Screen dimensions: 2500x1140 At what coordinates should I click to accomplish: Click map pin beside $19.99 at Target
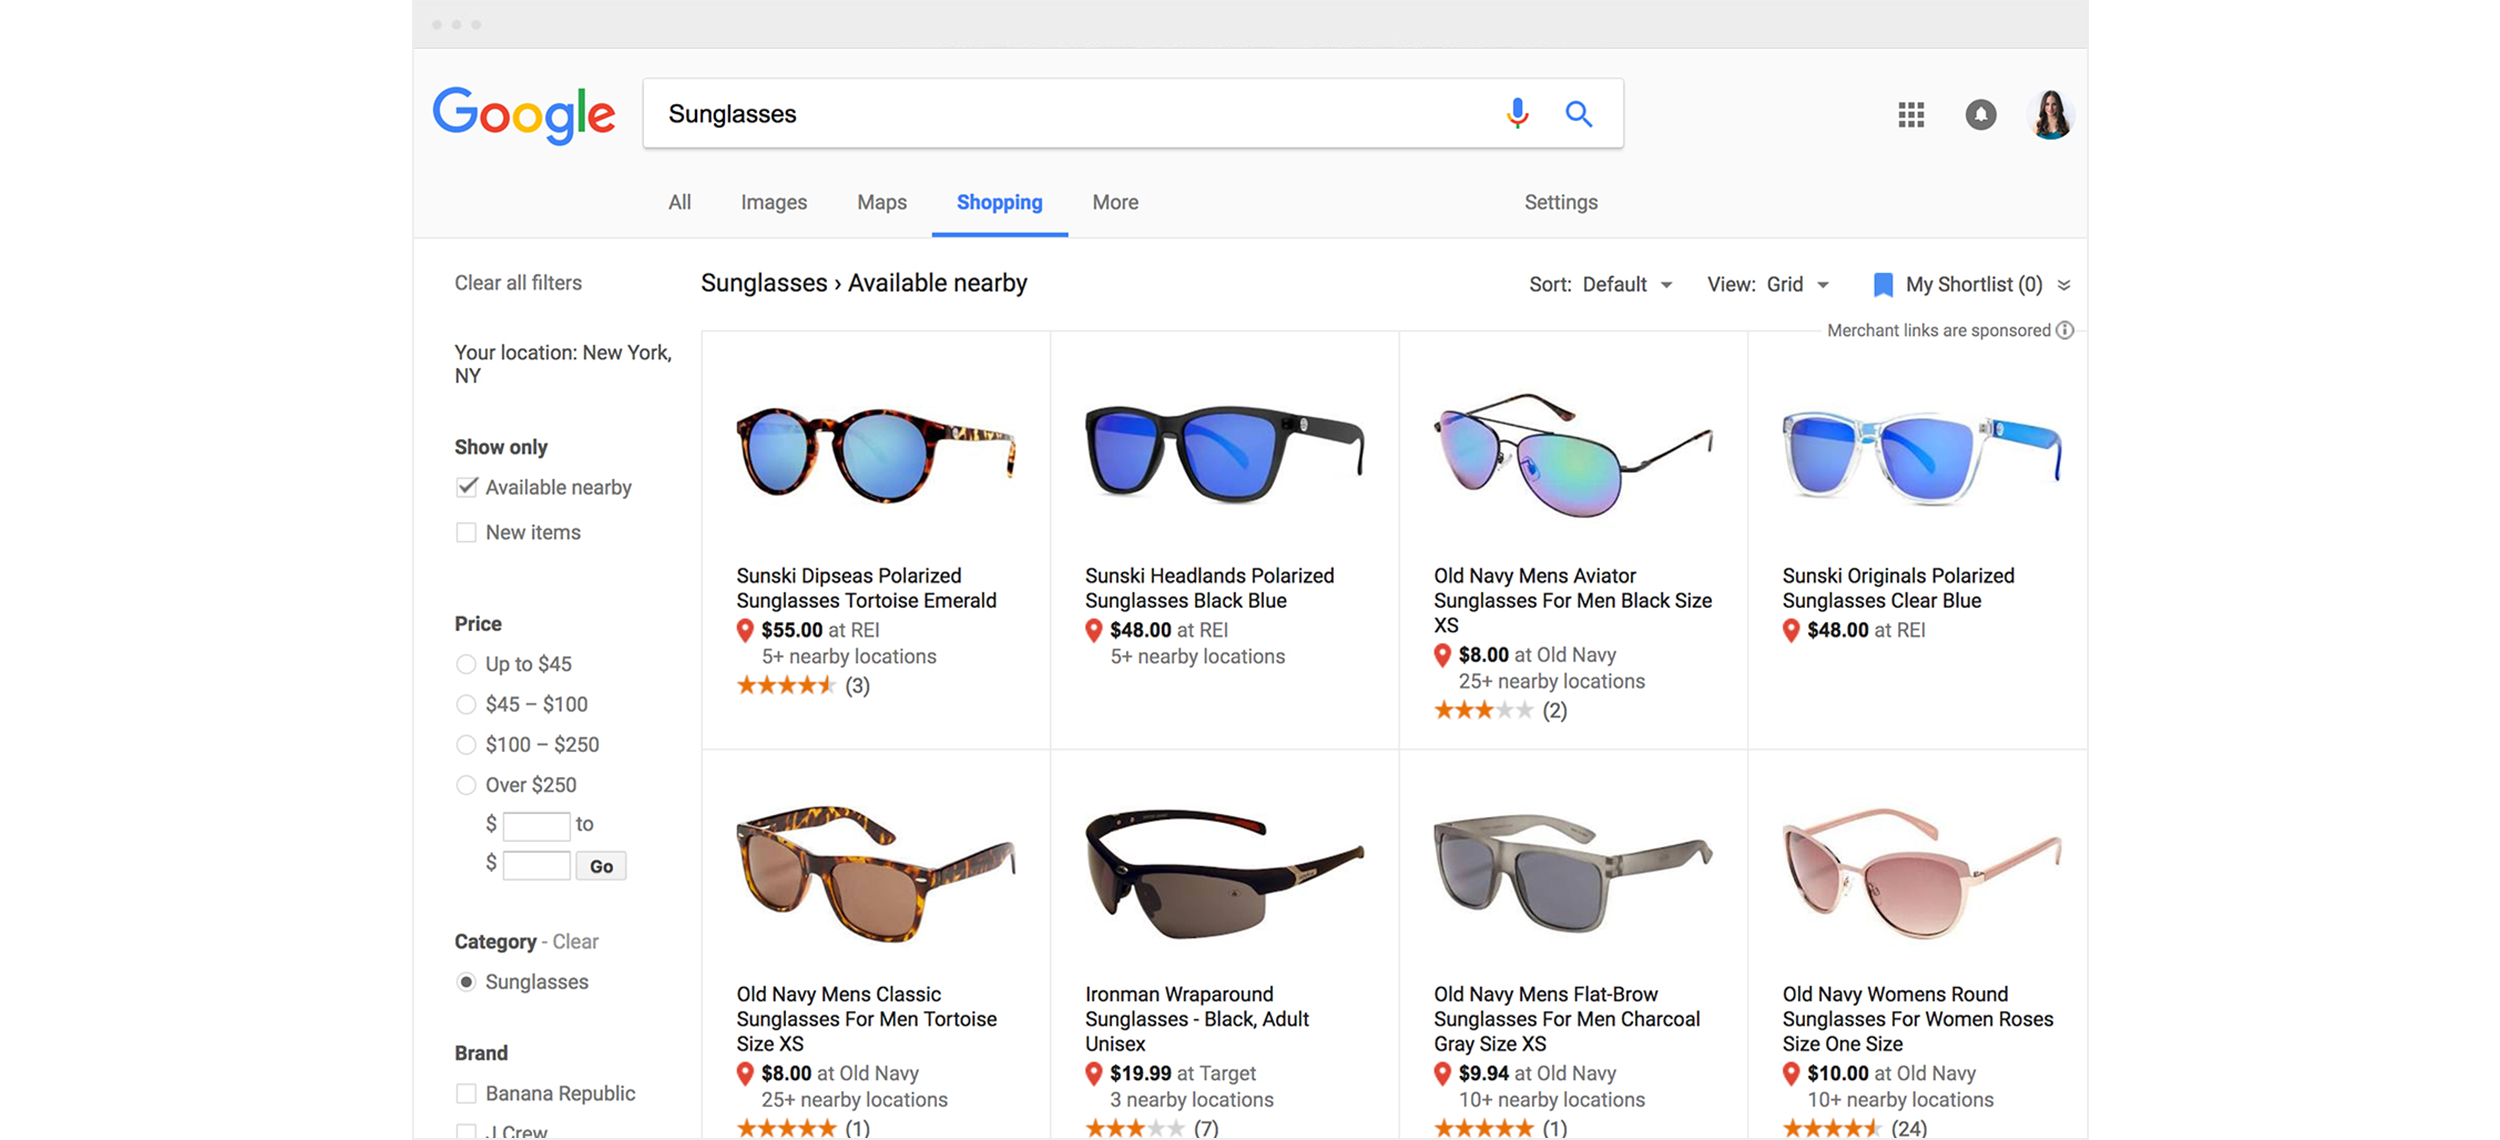[x=1093, y=1074]
